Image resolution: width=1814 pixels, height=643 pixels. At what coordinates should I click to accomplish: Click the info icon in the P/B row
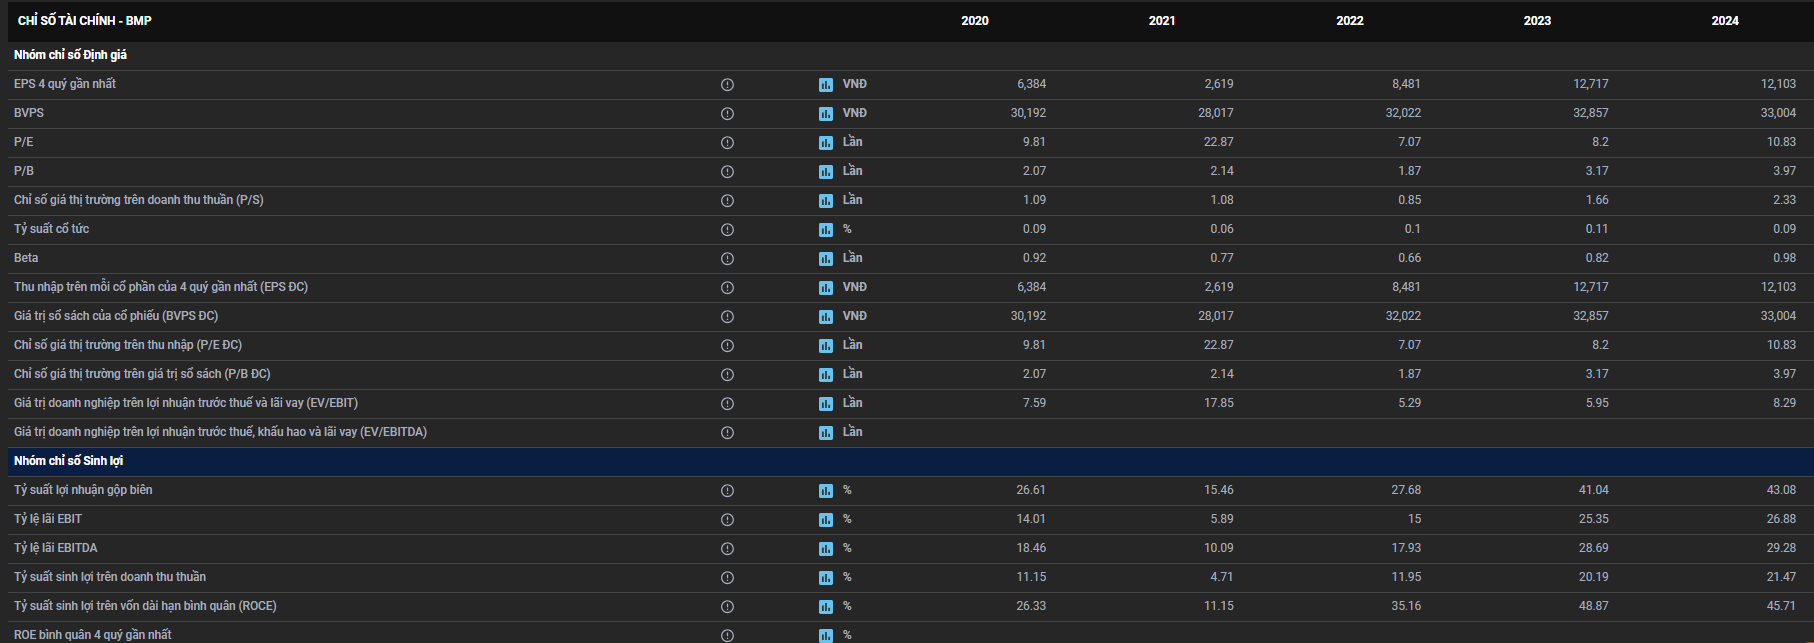pos(727,172)
